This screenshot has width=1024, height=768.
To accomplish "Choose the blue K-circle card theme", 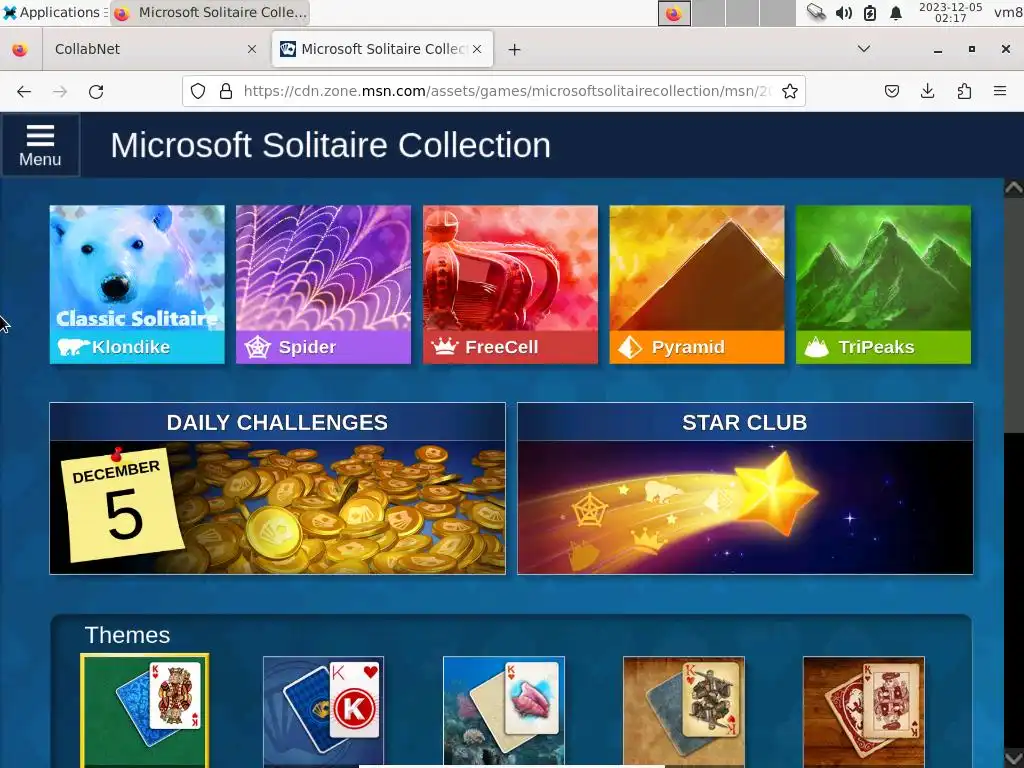I will (x=323, y=712).
